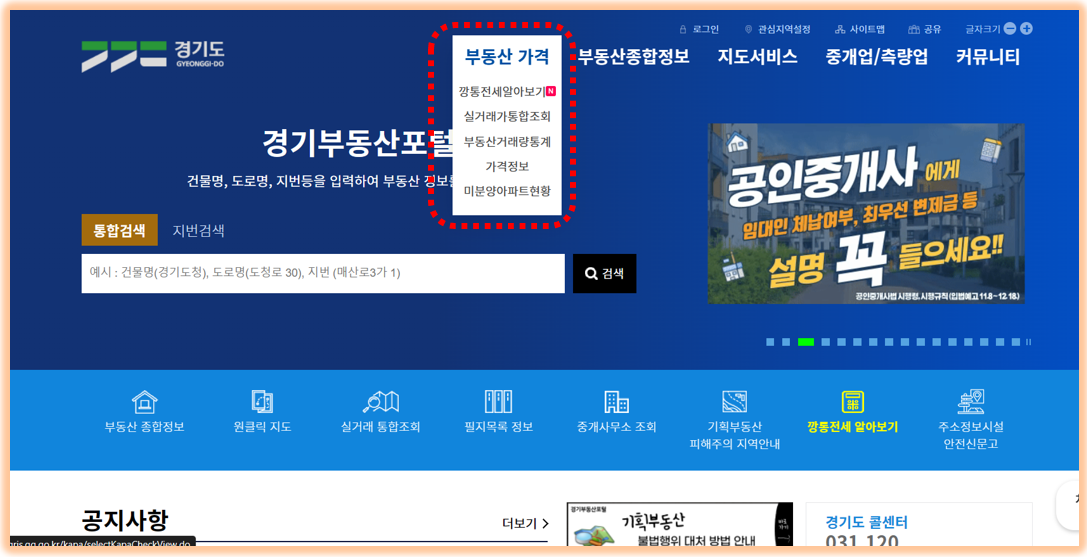Image resolution: width=1087 pixels, height=557 pixels.
Task: Pause the banner slideshow
Action: pyautogui.click(x=1029, y=342)
